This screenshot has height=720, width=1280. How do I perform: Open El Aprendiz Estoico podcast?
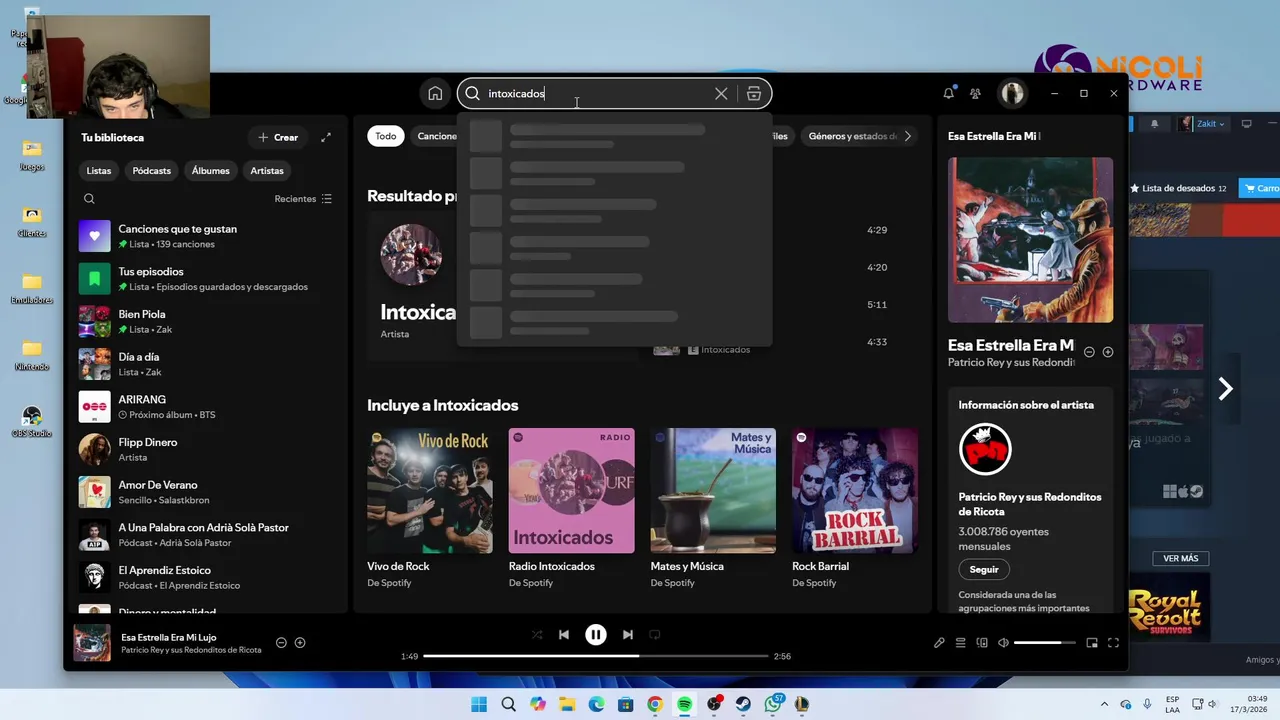pos(206,577)
